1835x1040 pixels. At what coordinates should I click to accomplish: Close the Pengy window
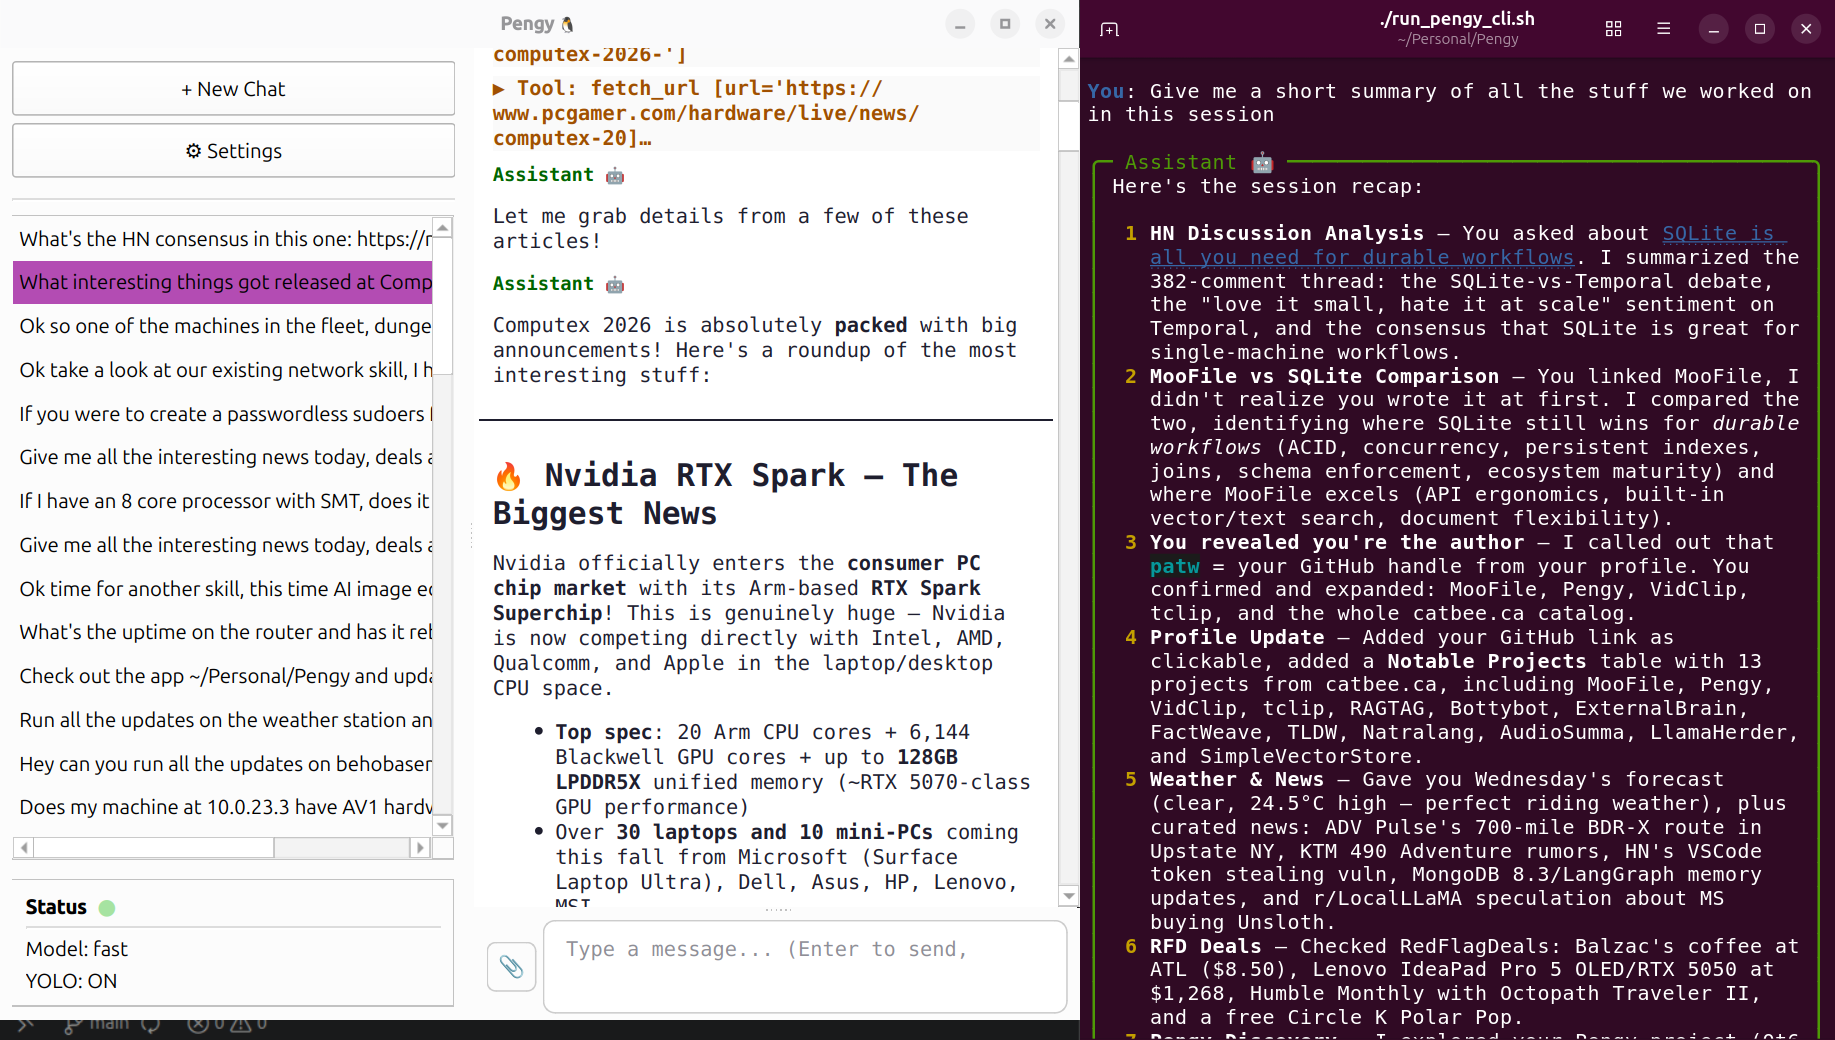(1050, 25)
